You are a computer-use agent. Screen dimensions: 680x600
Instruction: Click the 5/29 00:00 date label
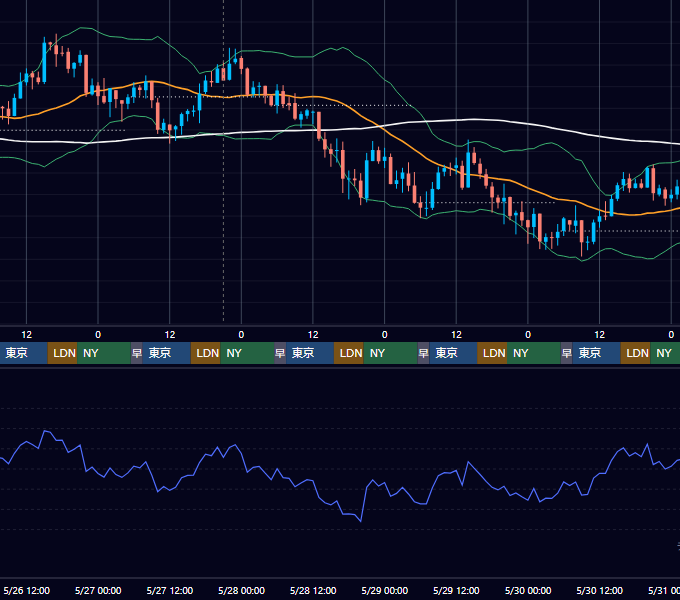[x=385, y=590]
